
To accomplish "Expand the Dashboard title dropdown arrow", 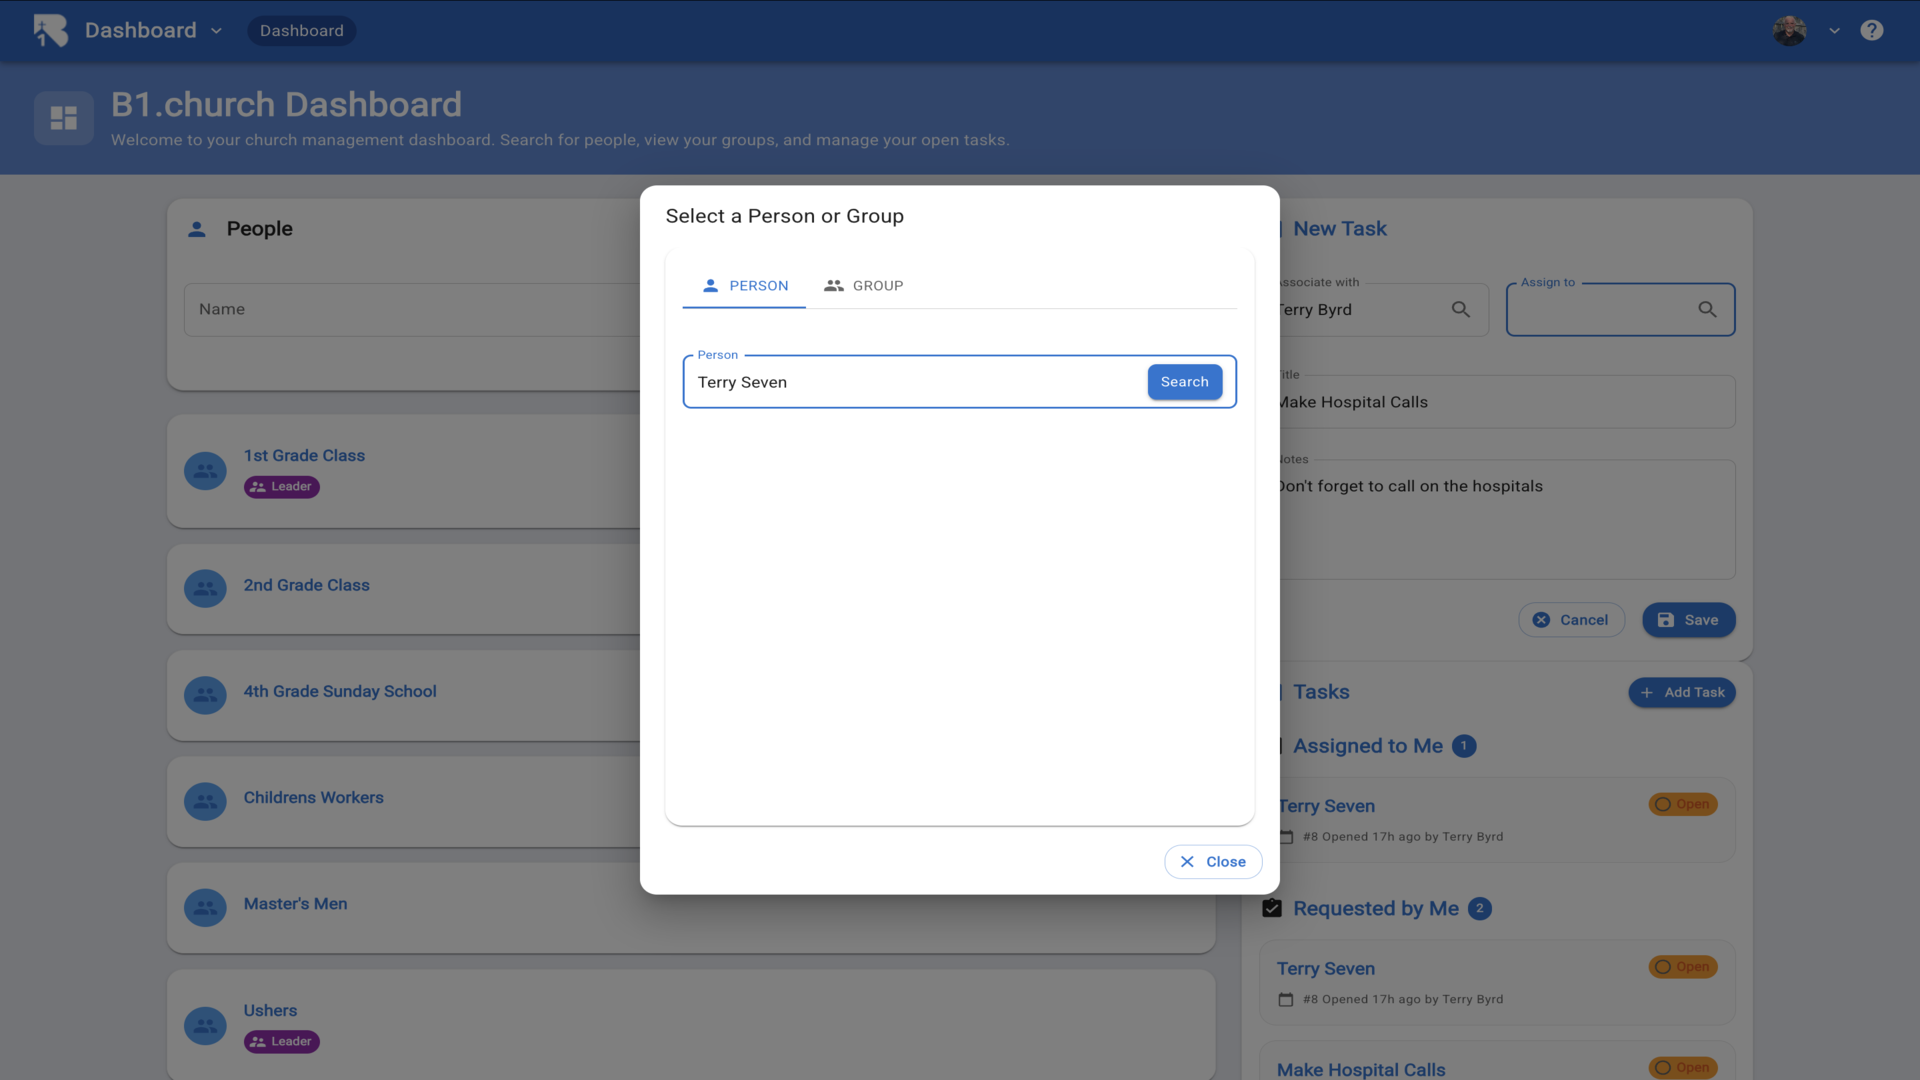I will (216, 31).
